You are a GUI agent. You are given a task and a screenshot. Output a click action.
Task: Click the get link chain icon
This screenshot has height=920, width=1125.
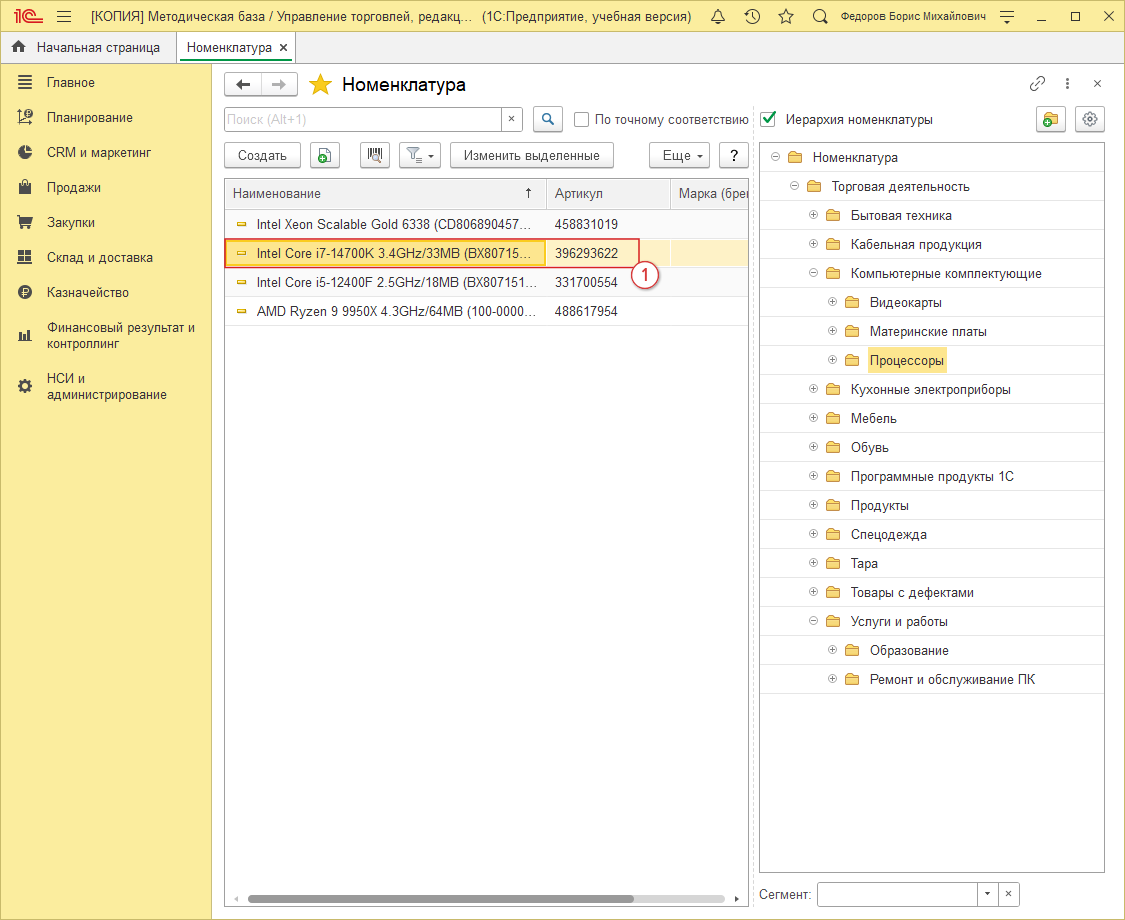tap(1037, 84)
